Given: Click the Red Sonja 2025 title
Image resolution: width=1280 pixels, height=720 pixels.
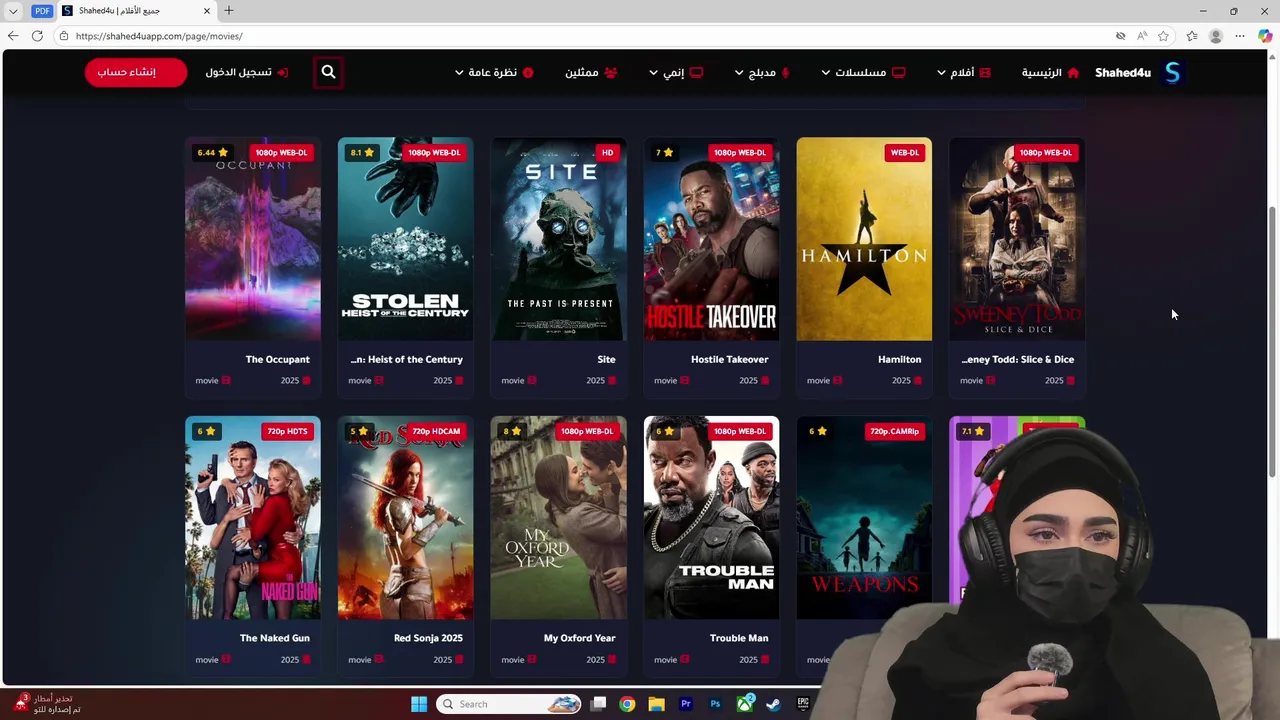Looking at the screenshot, I should (428, 638).
